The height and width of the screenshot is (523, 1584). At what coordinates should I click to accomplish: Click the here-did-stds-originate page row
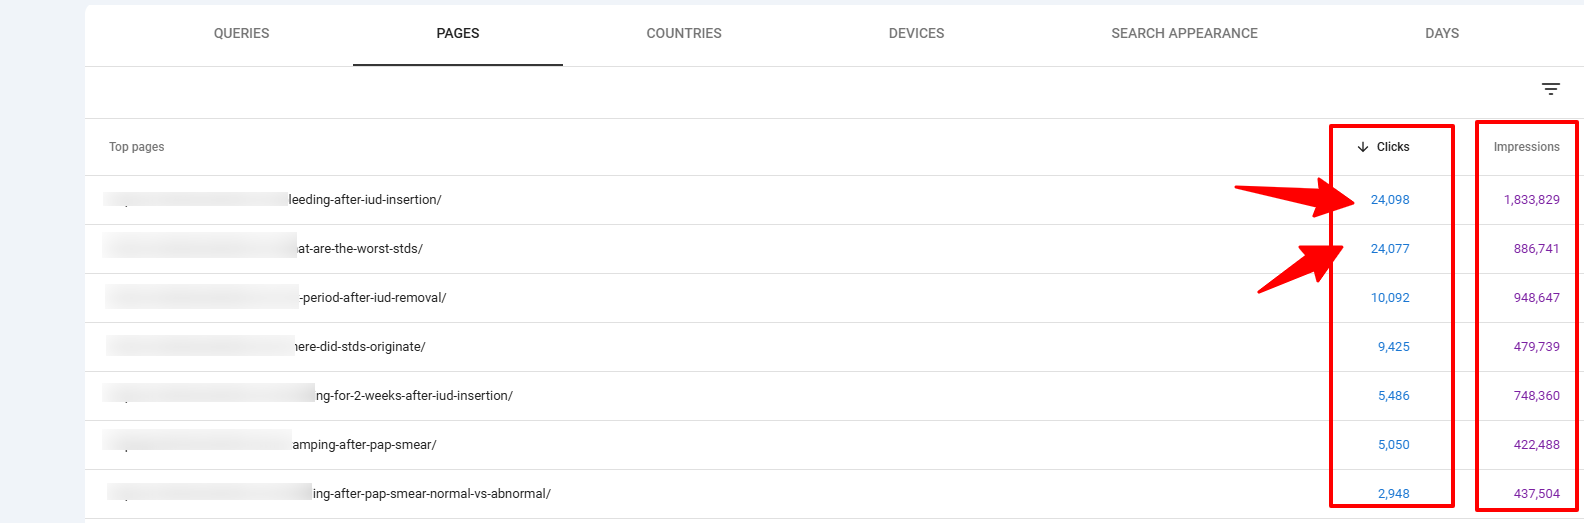pos(360,347)
